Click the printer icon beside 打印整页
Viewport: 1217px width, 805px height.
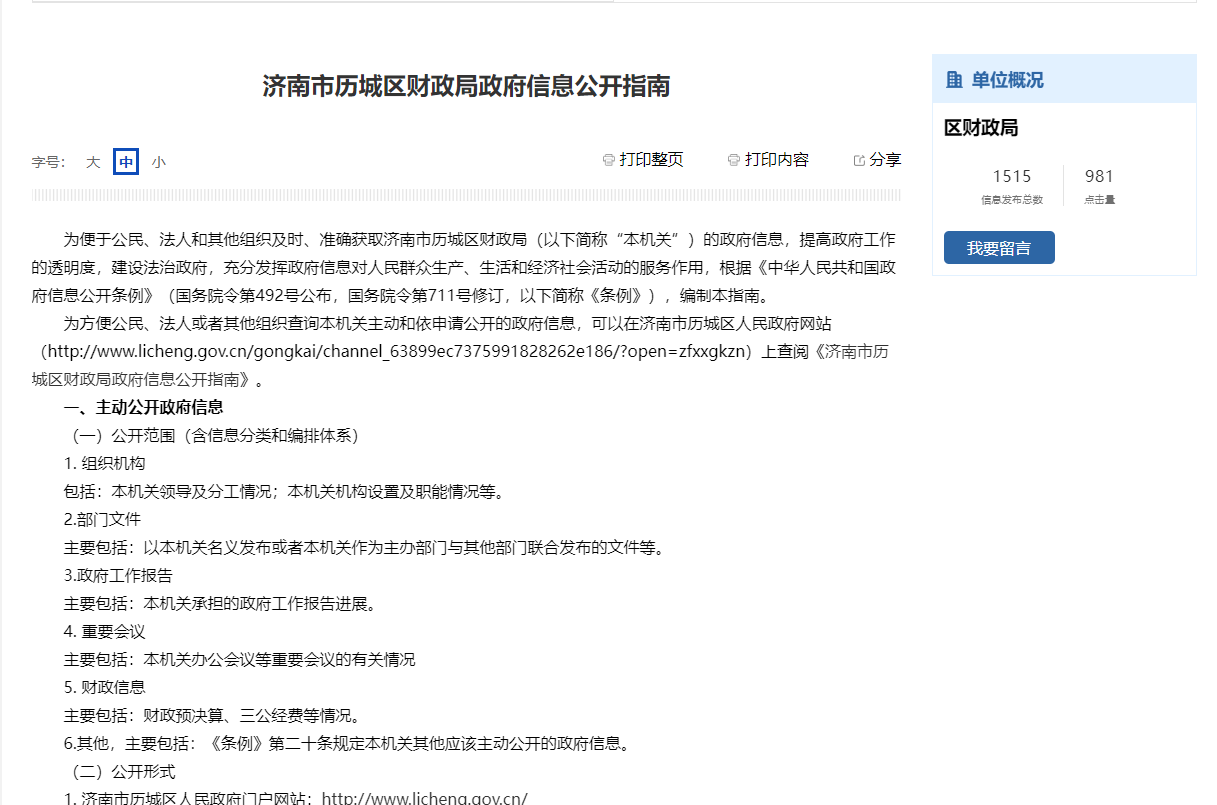[608, 160]
